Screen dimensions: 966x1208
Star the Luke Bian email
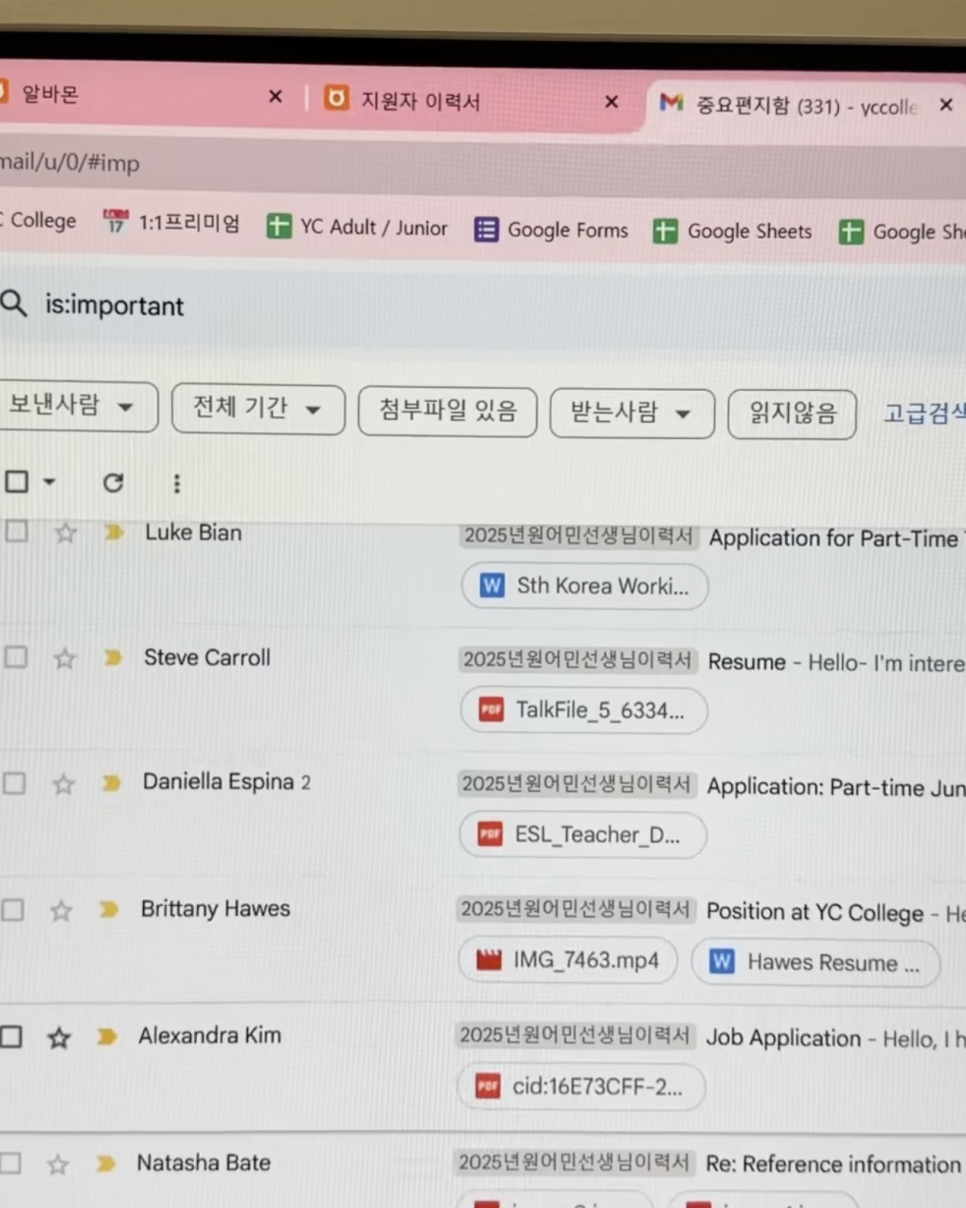pos(65,533)
